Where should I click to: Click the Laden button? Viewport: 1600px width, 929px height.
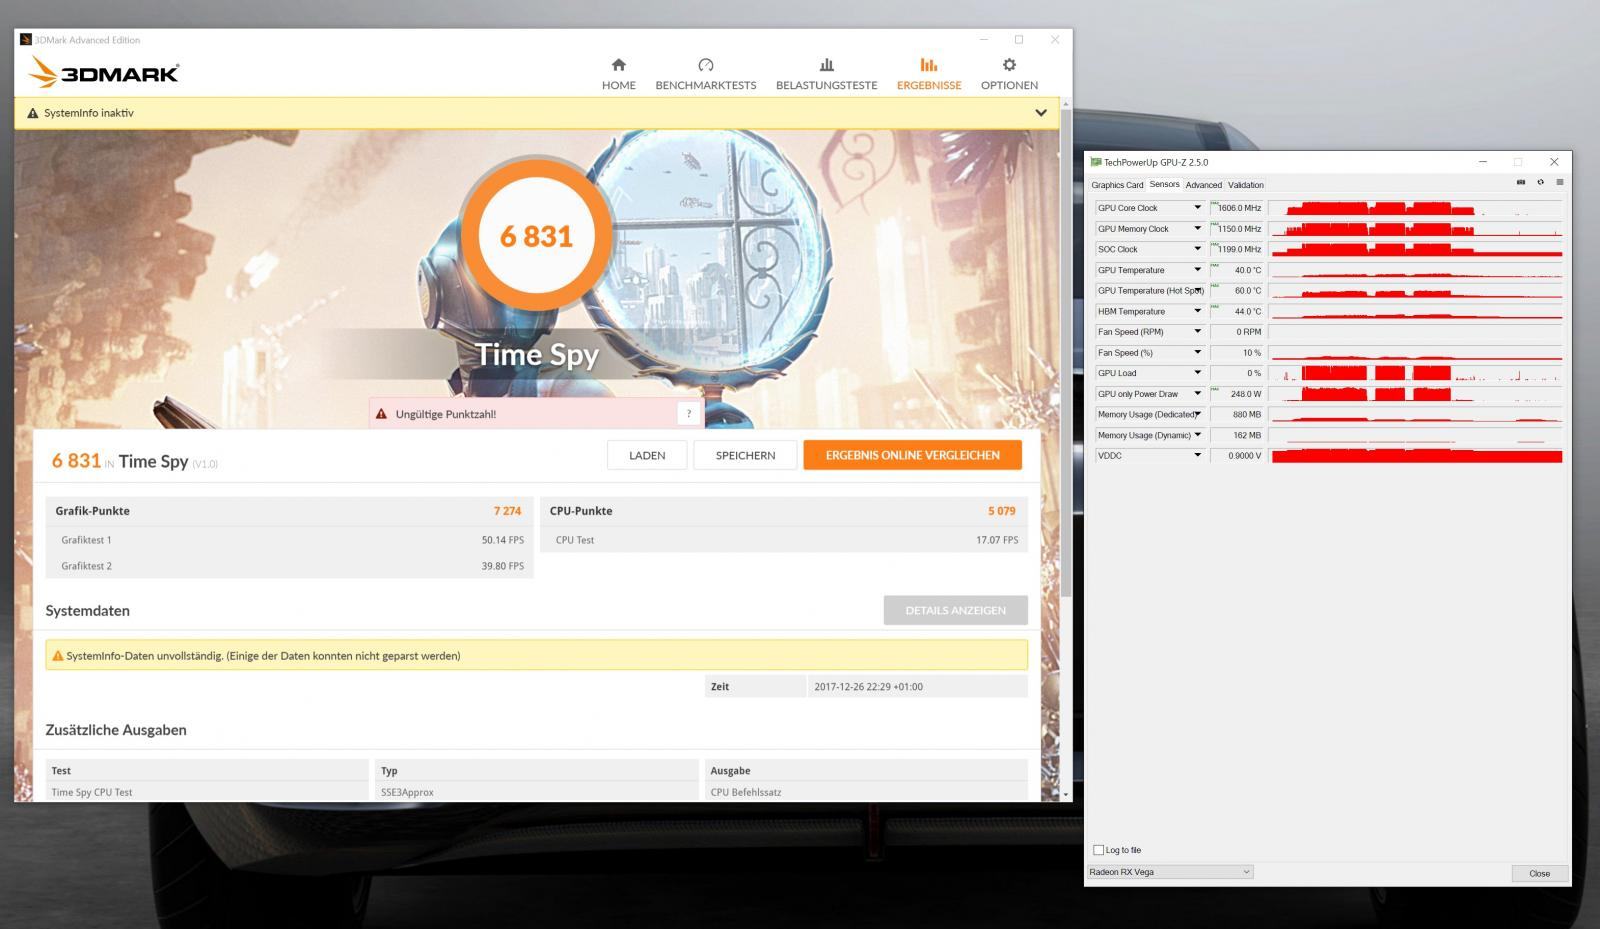pyautogui.click(x=647, y=455)
